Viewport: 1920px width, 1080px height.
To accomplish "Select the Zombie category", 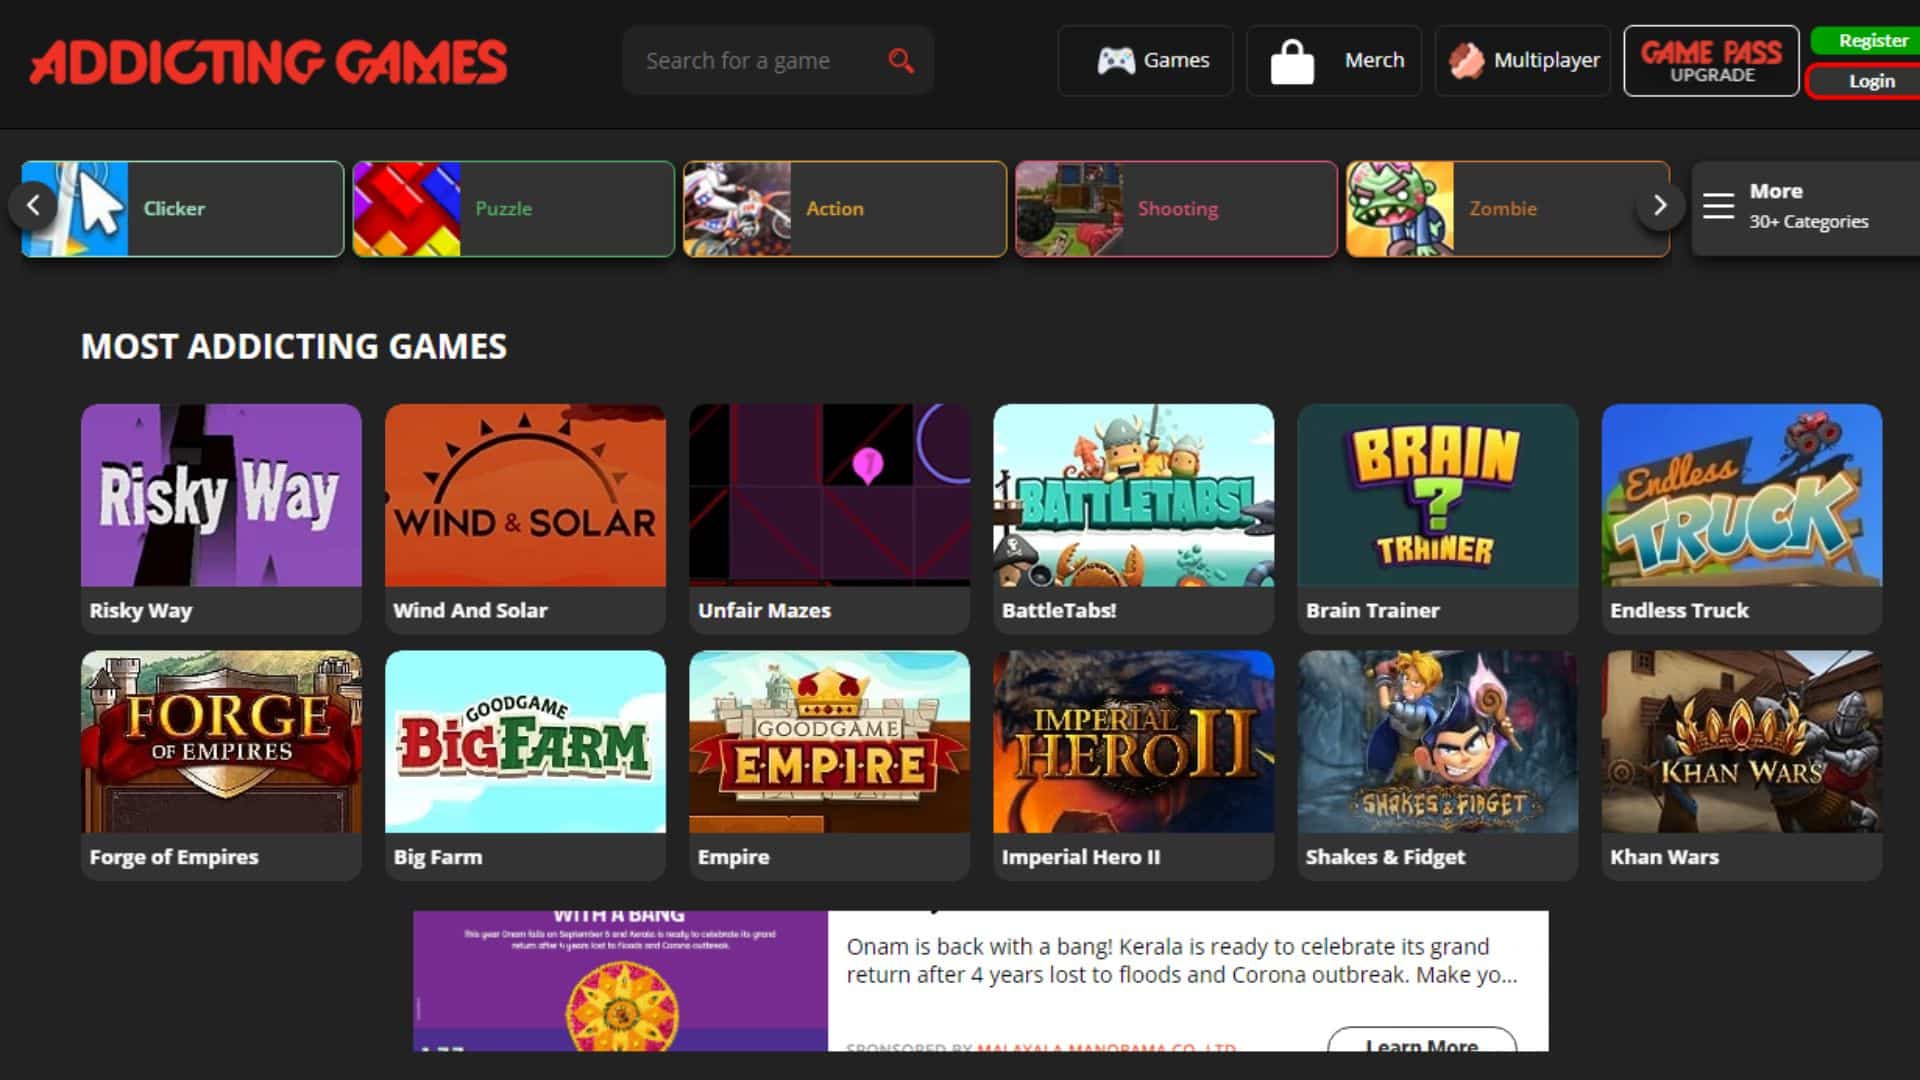I will 1508,209.
